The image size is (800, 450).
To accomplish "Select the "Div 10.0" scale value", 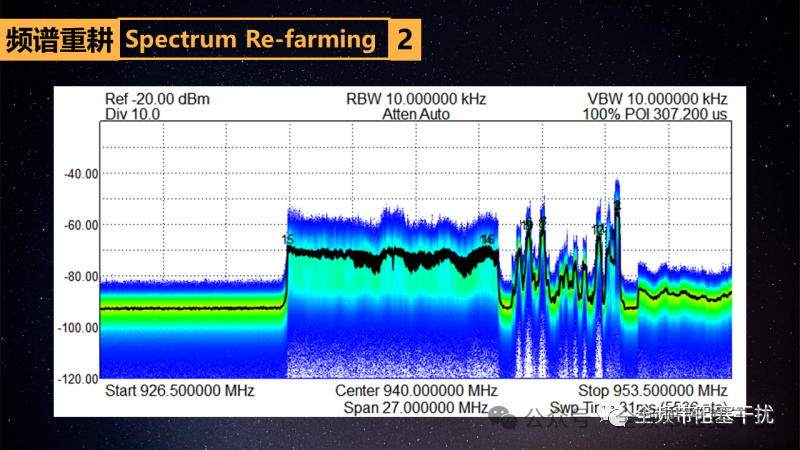I will 132,114.
